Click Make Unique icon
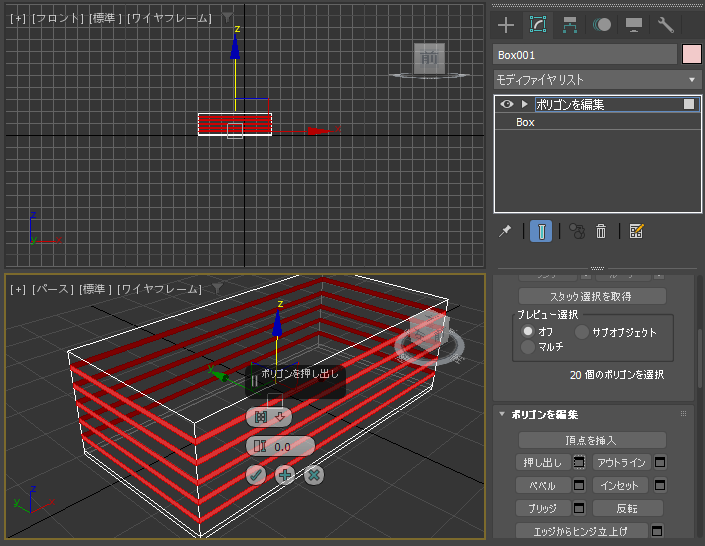The width and height of the screenshot is (705, 546). click(x=576, y=231)
